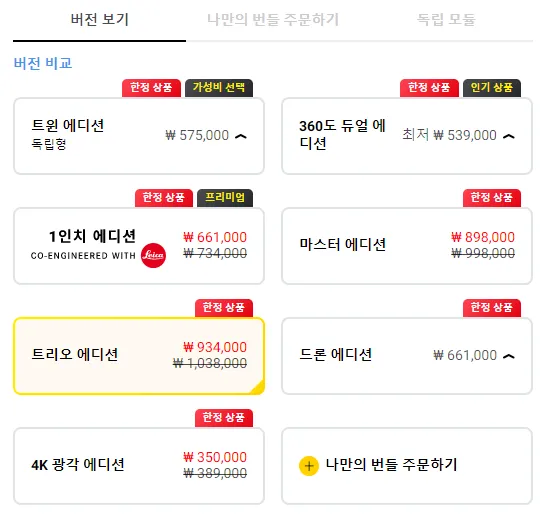
Task: Click the 프리미엄 badge
Action: coord(225,198)
